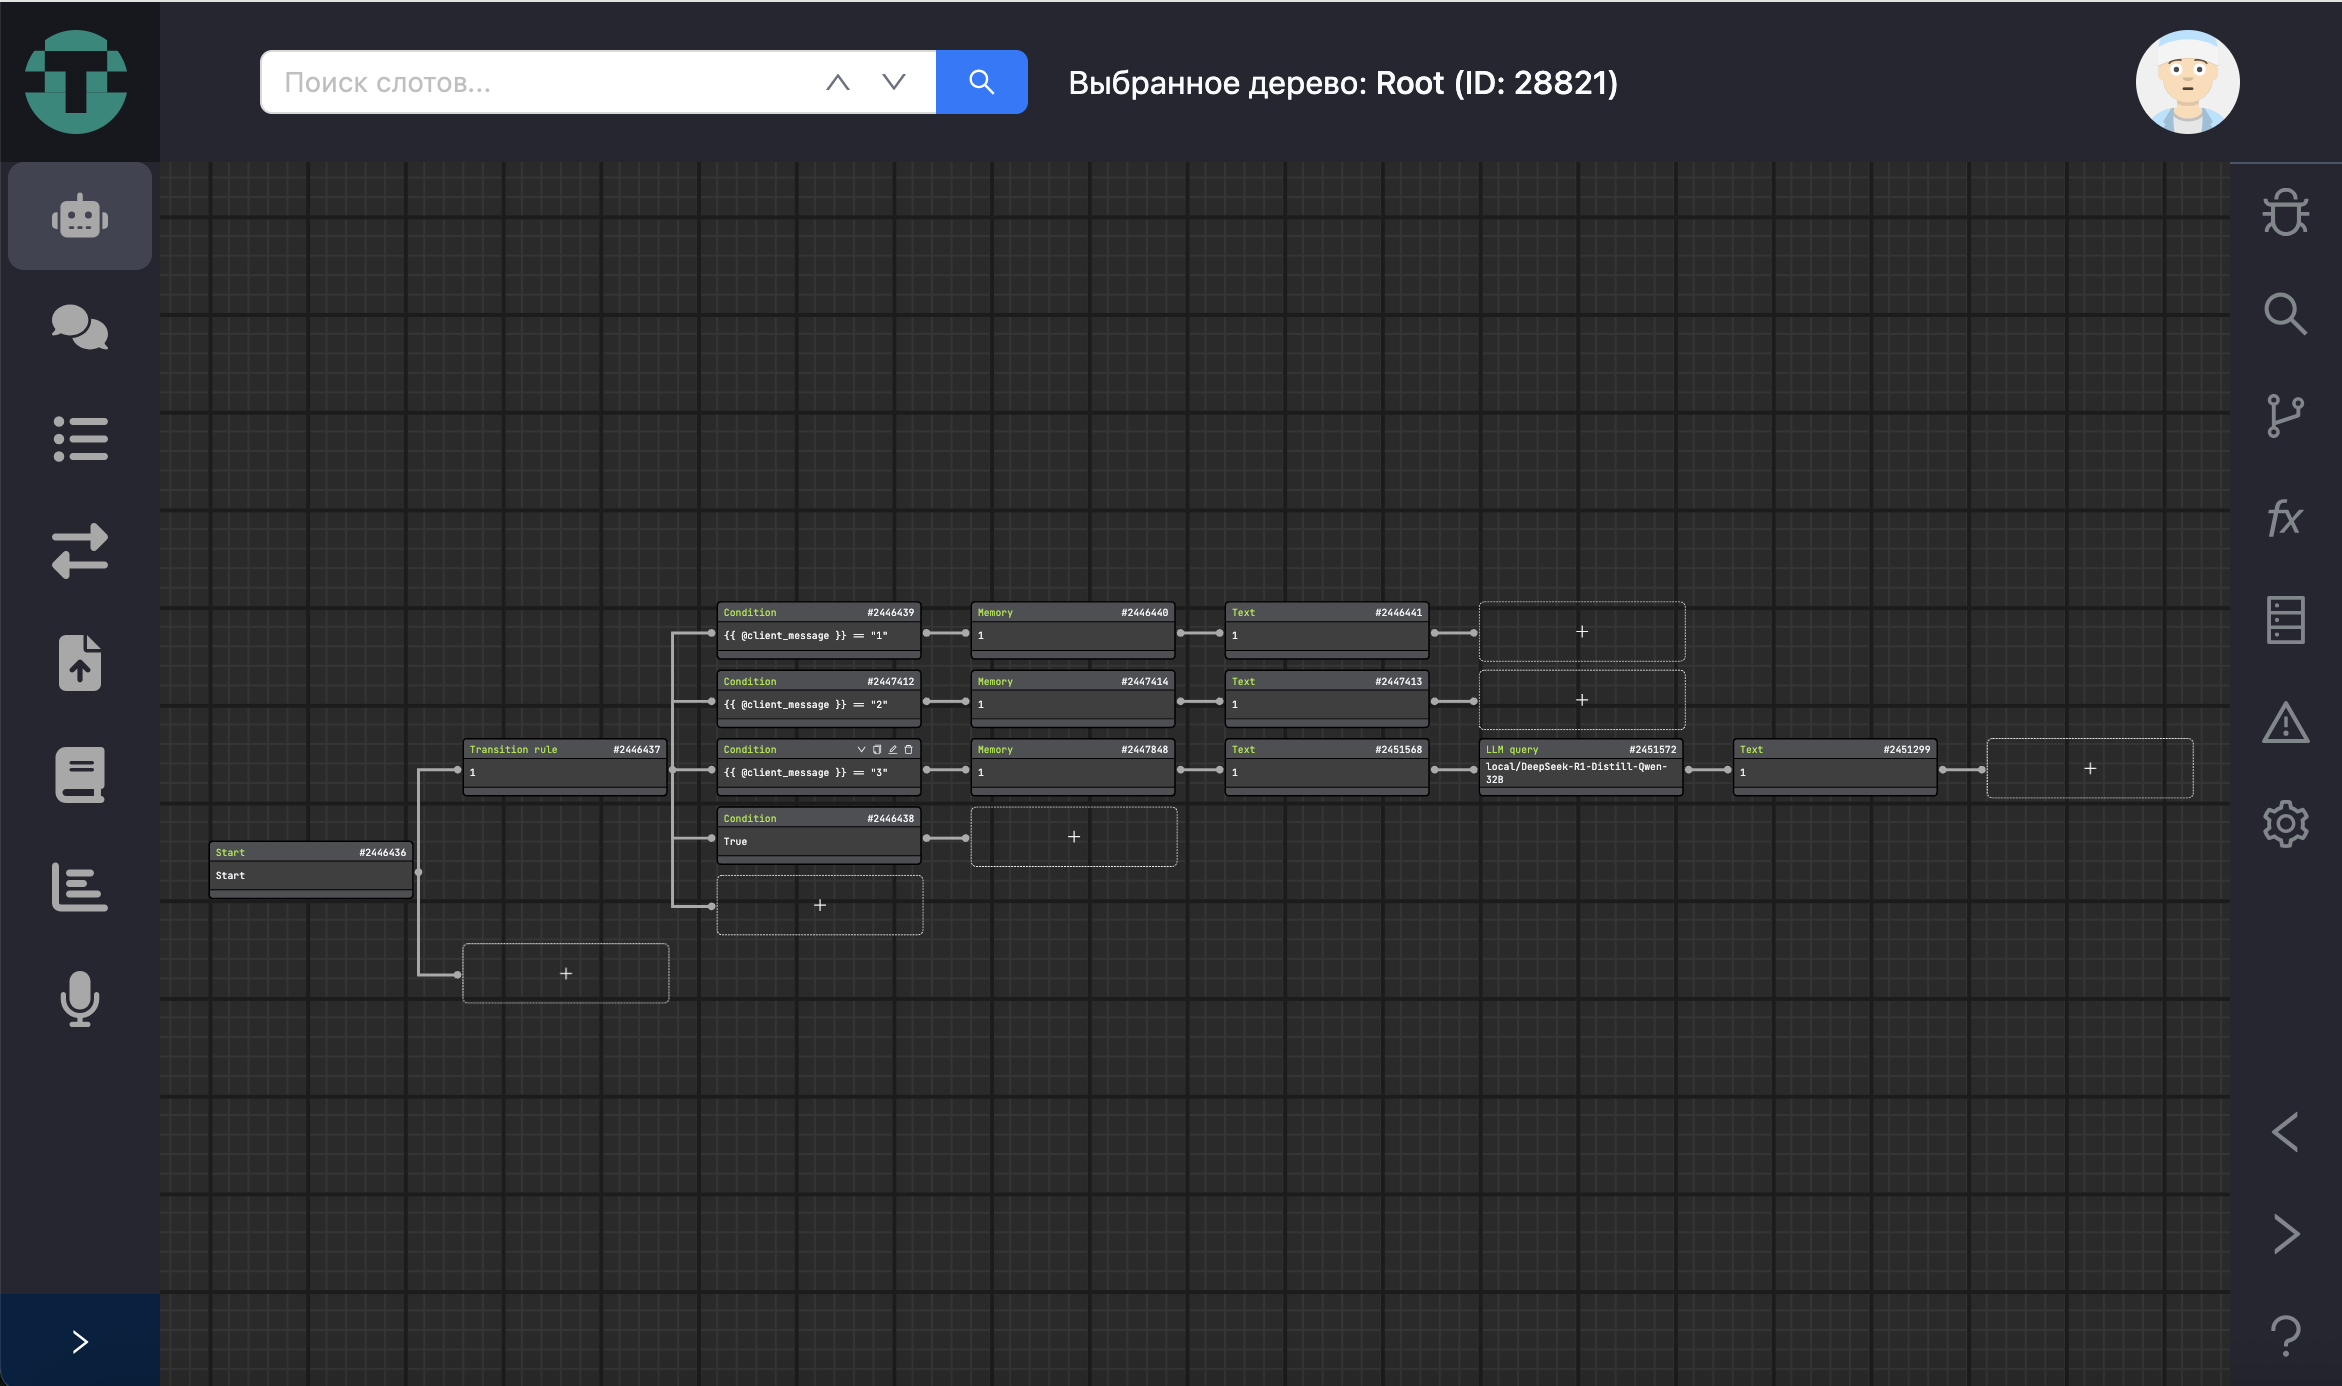
Task: Click the git branch icon
Action: coord(2285,415)
